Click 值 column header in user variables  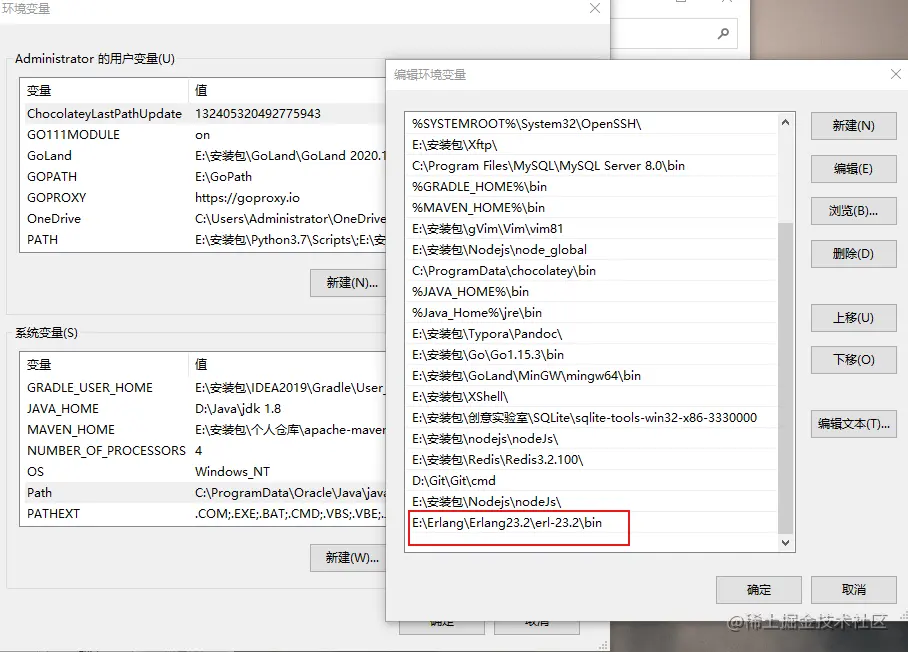point(287,90)
